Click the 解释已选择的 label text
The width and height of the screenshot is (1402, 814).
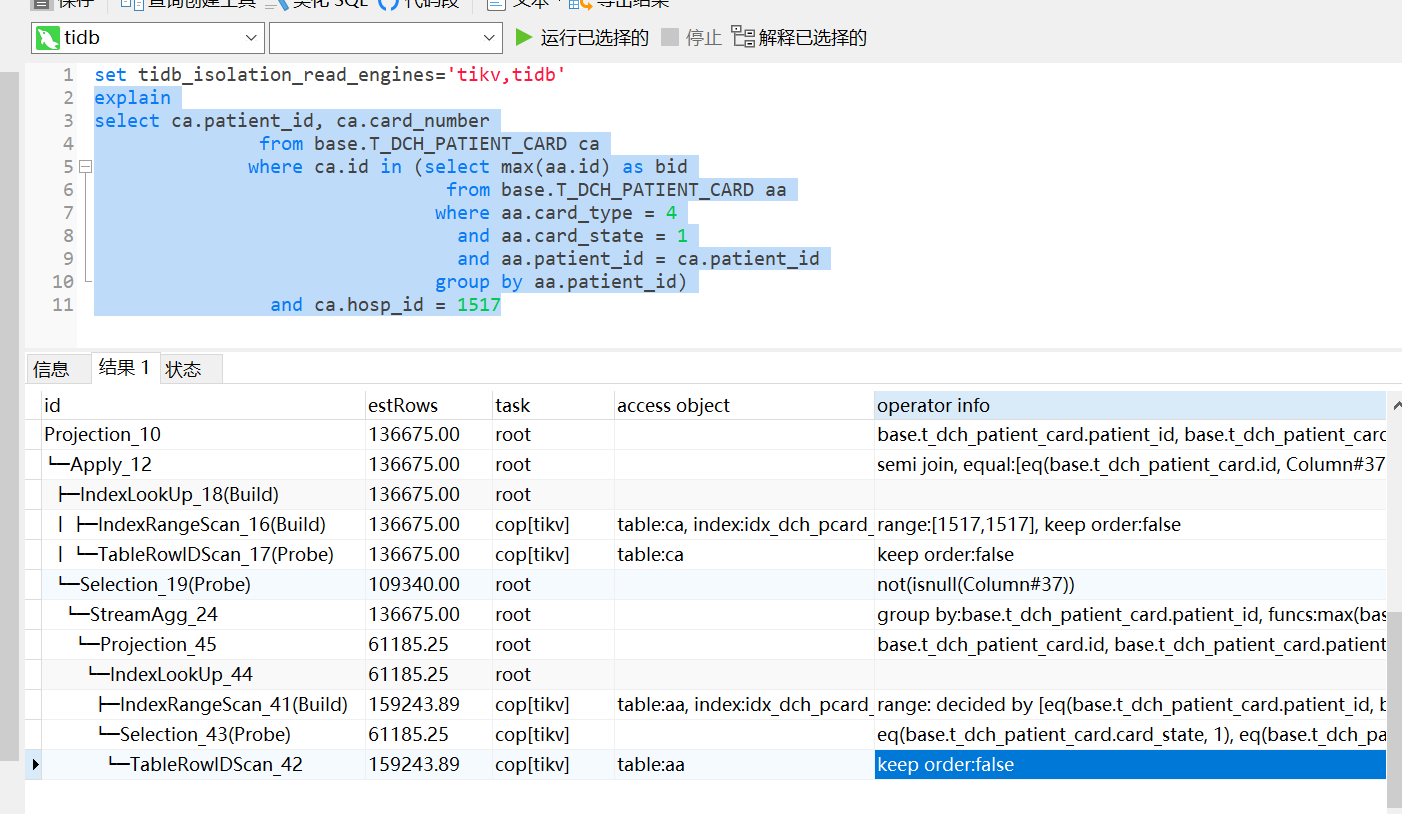click(812, 38)
